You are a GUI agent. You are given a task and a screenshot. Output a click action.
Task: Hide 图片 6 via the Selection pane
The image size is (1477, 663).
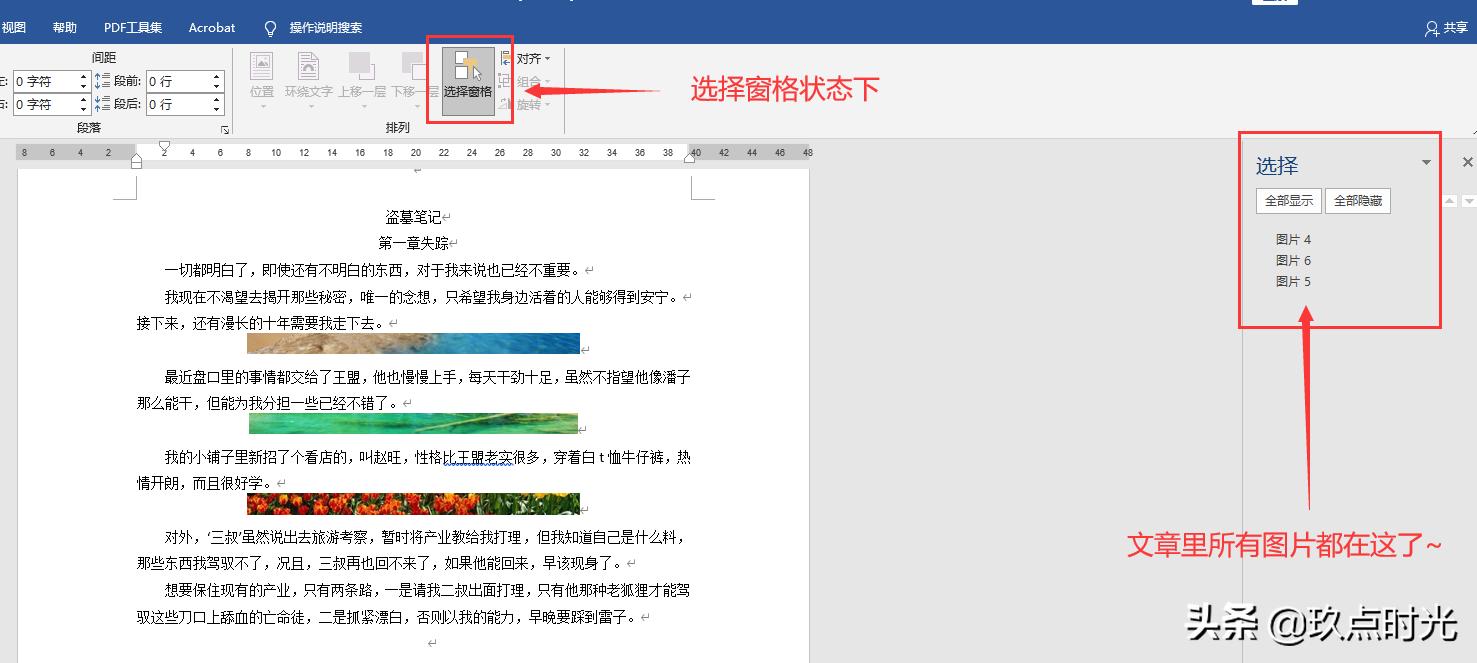point(1294,260)
